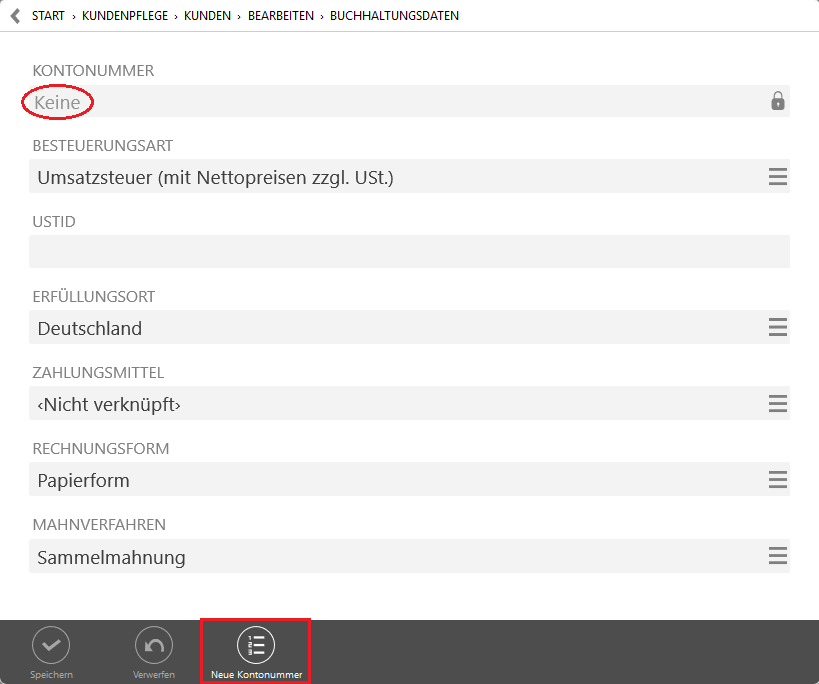Image resolution: width=819 pixels, height=684 pixels.
Task: Click the BUCHHALTUNGSDATEN breadcrumb entry
Action: pos(394,16)
